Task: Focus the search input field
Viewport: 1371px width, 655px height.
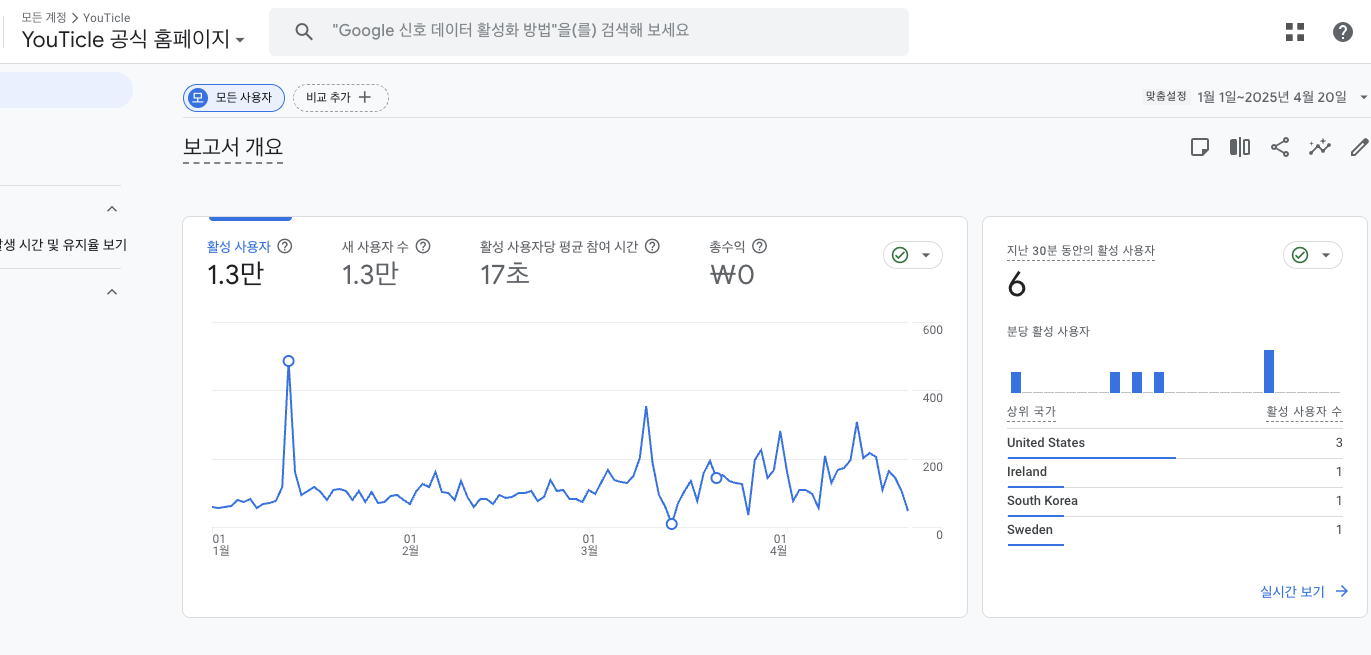Action: click(x=589, y=31)
